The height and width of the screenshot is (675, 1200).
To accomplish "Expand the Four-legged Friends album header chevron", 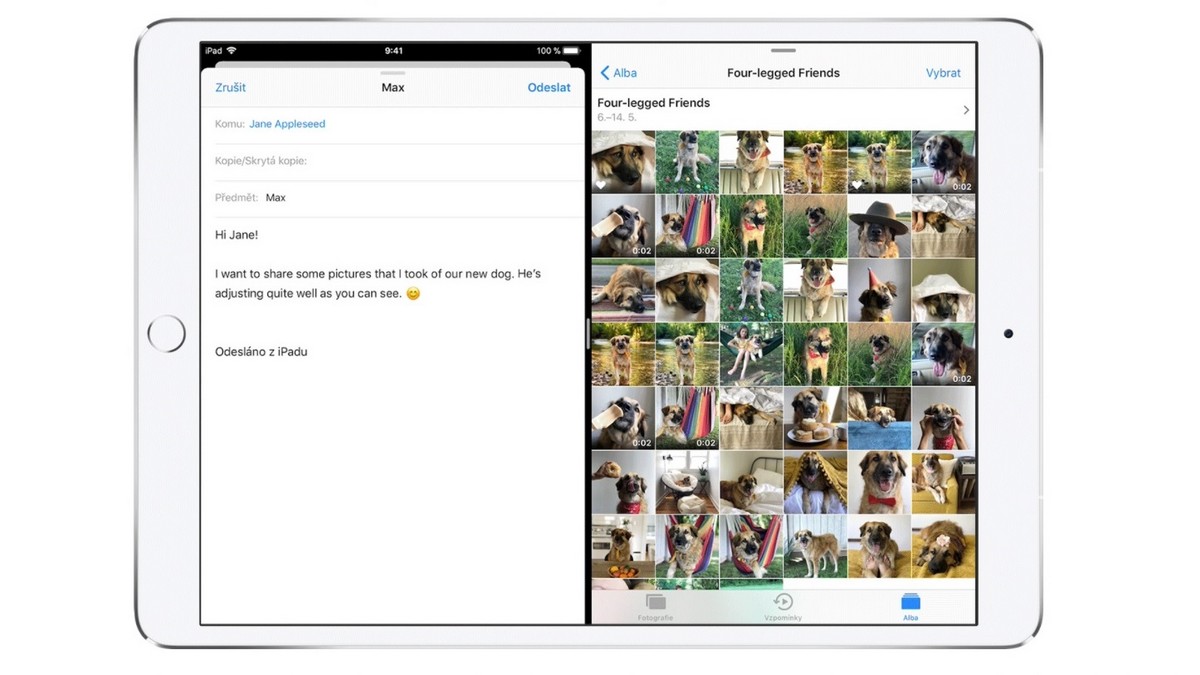I will pos(966,110).
